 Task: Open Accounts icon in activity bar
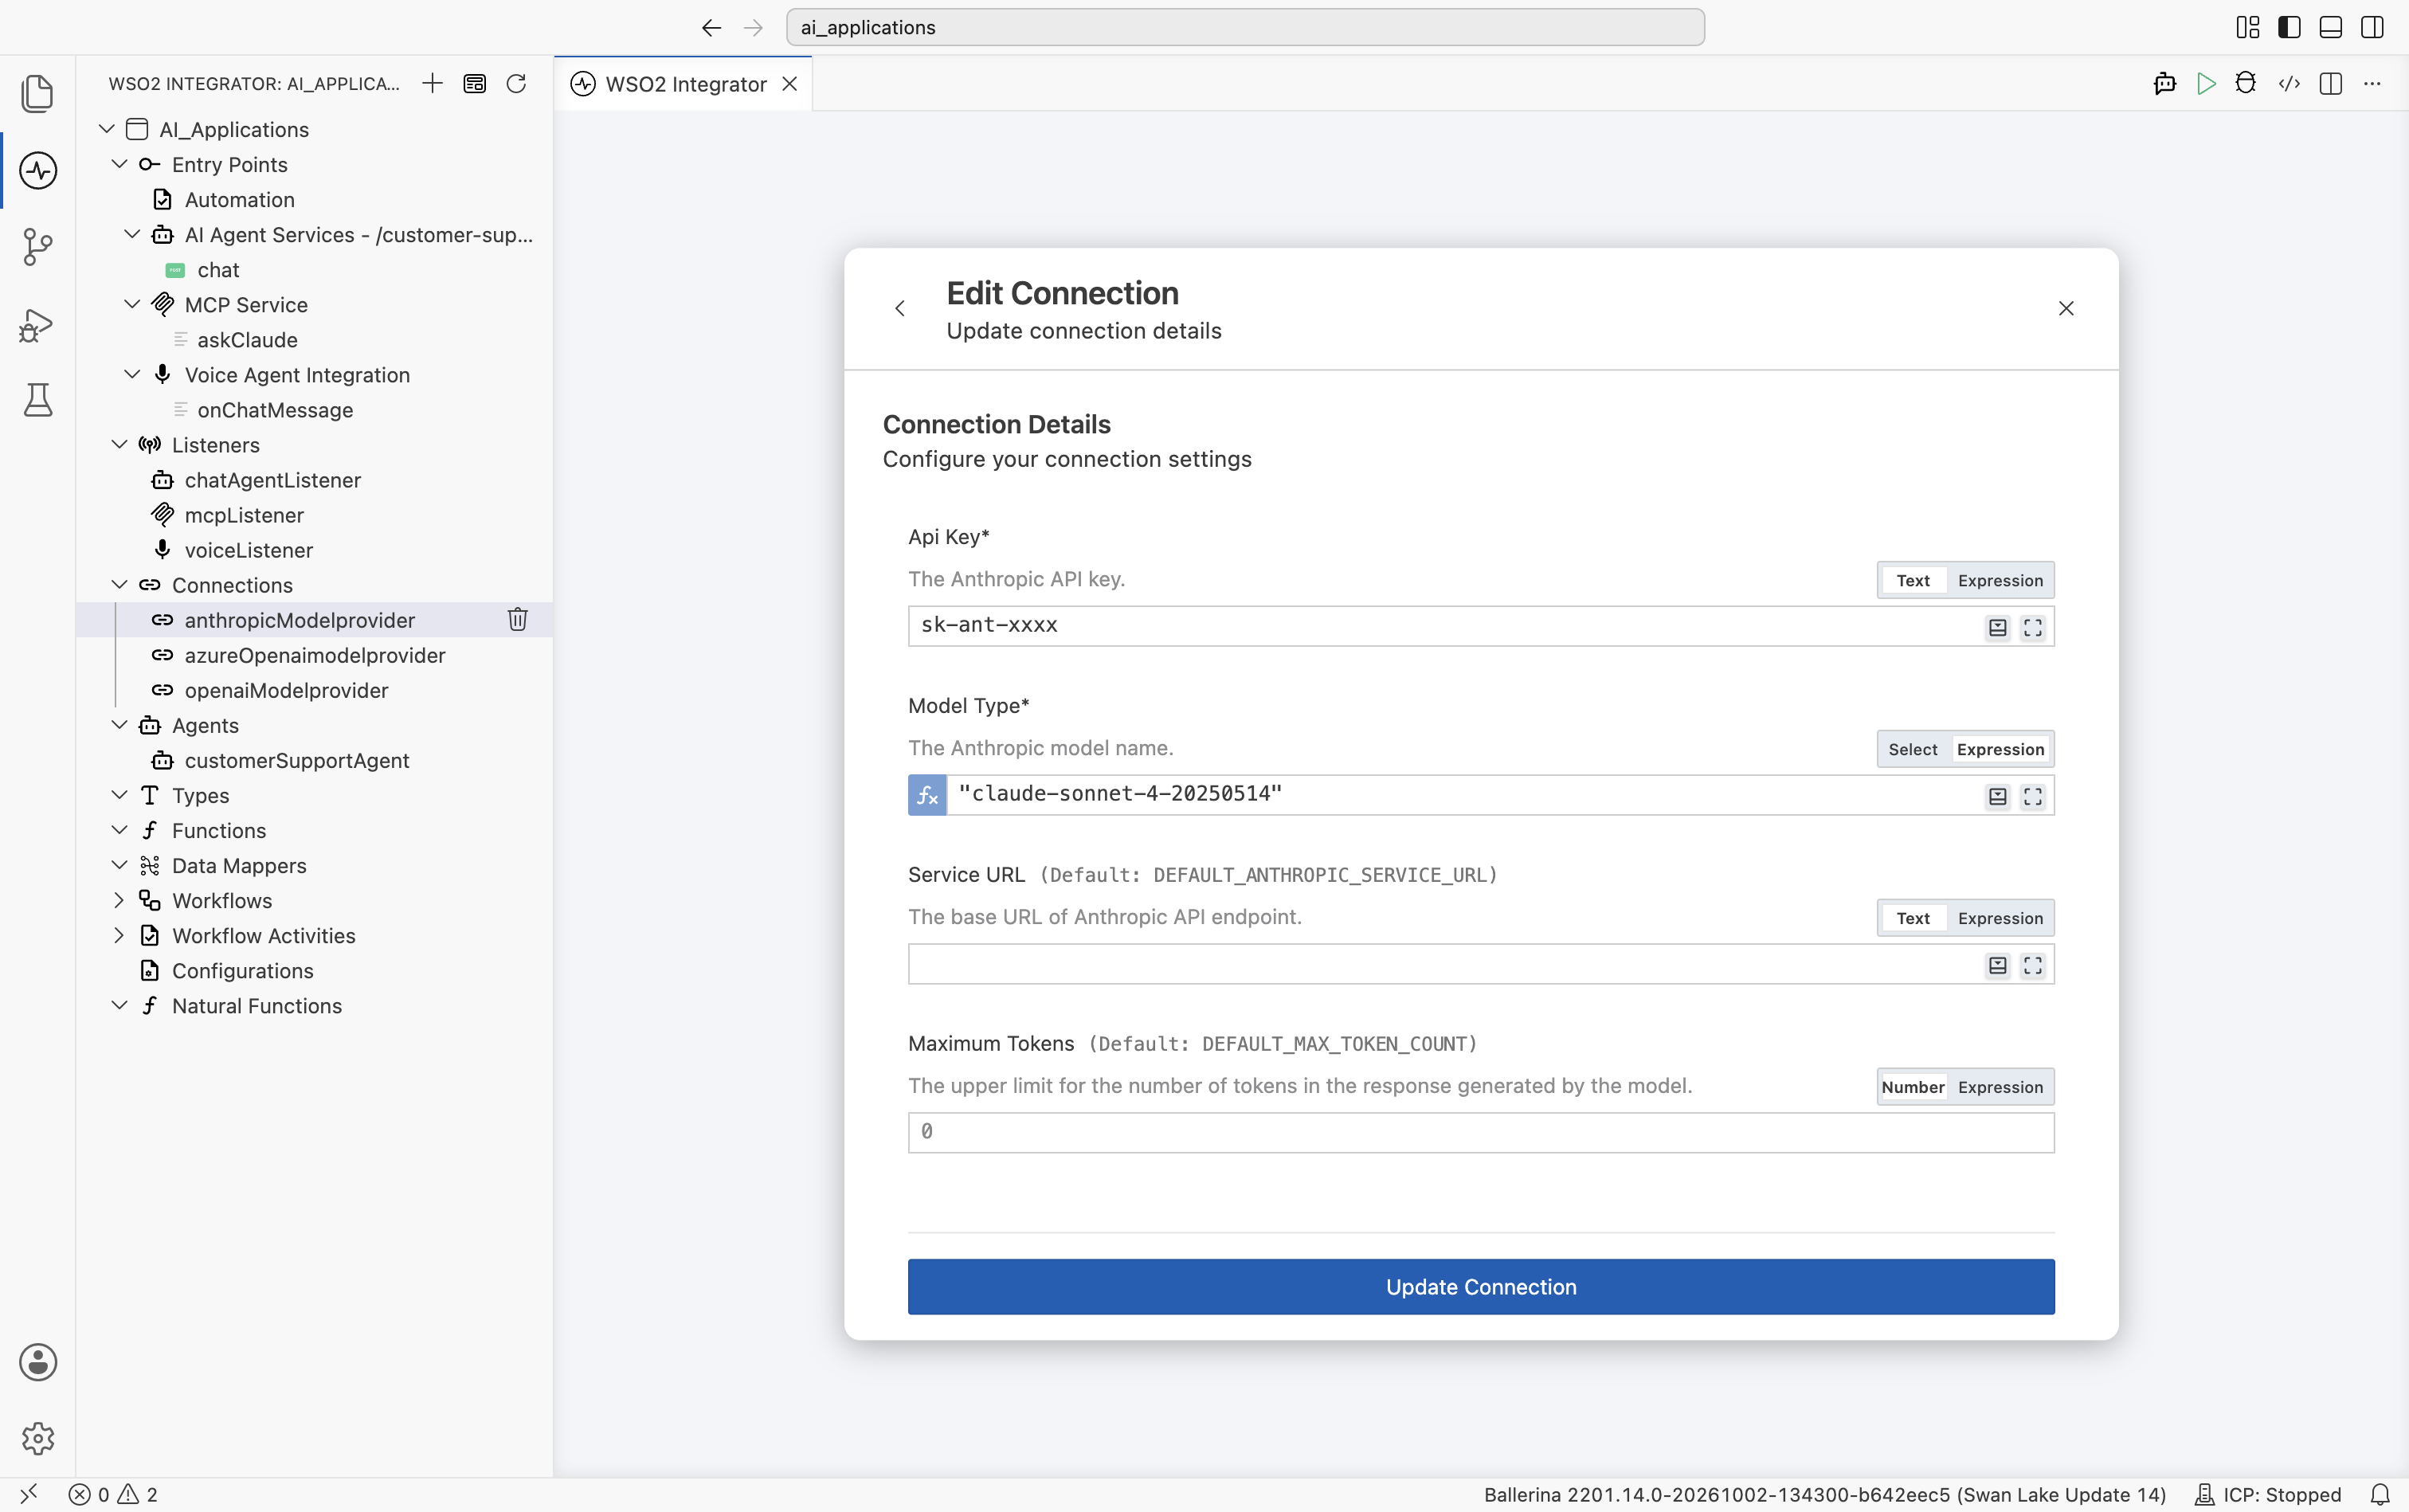click(38, 1362)
